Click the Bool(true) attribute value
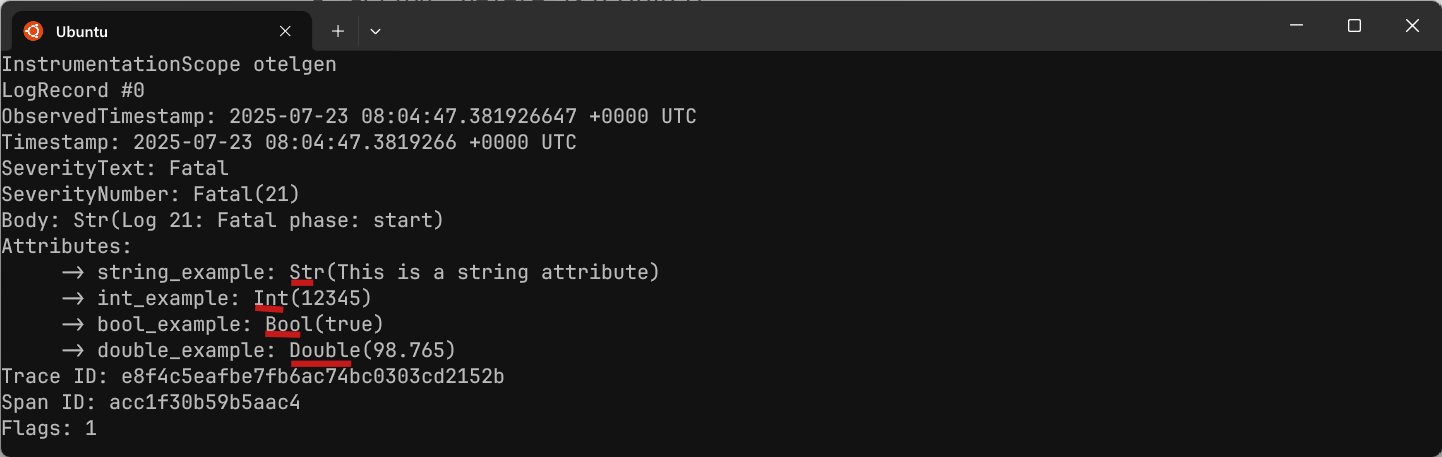 324,325
